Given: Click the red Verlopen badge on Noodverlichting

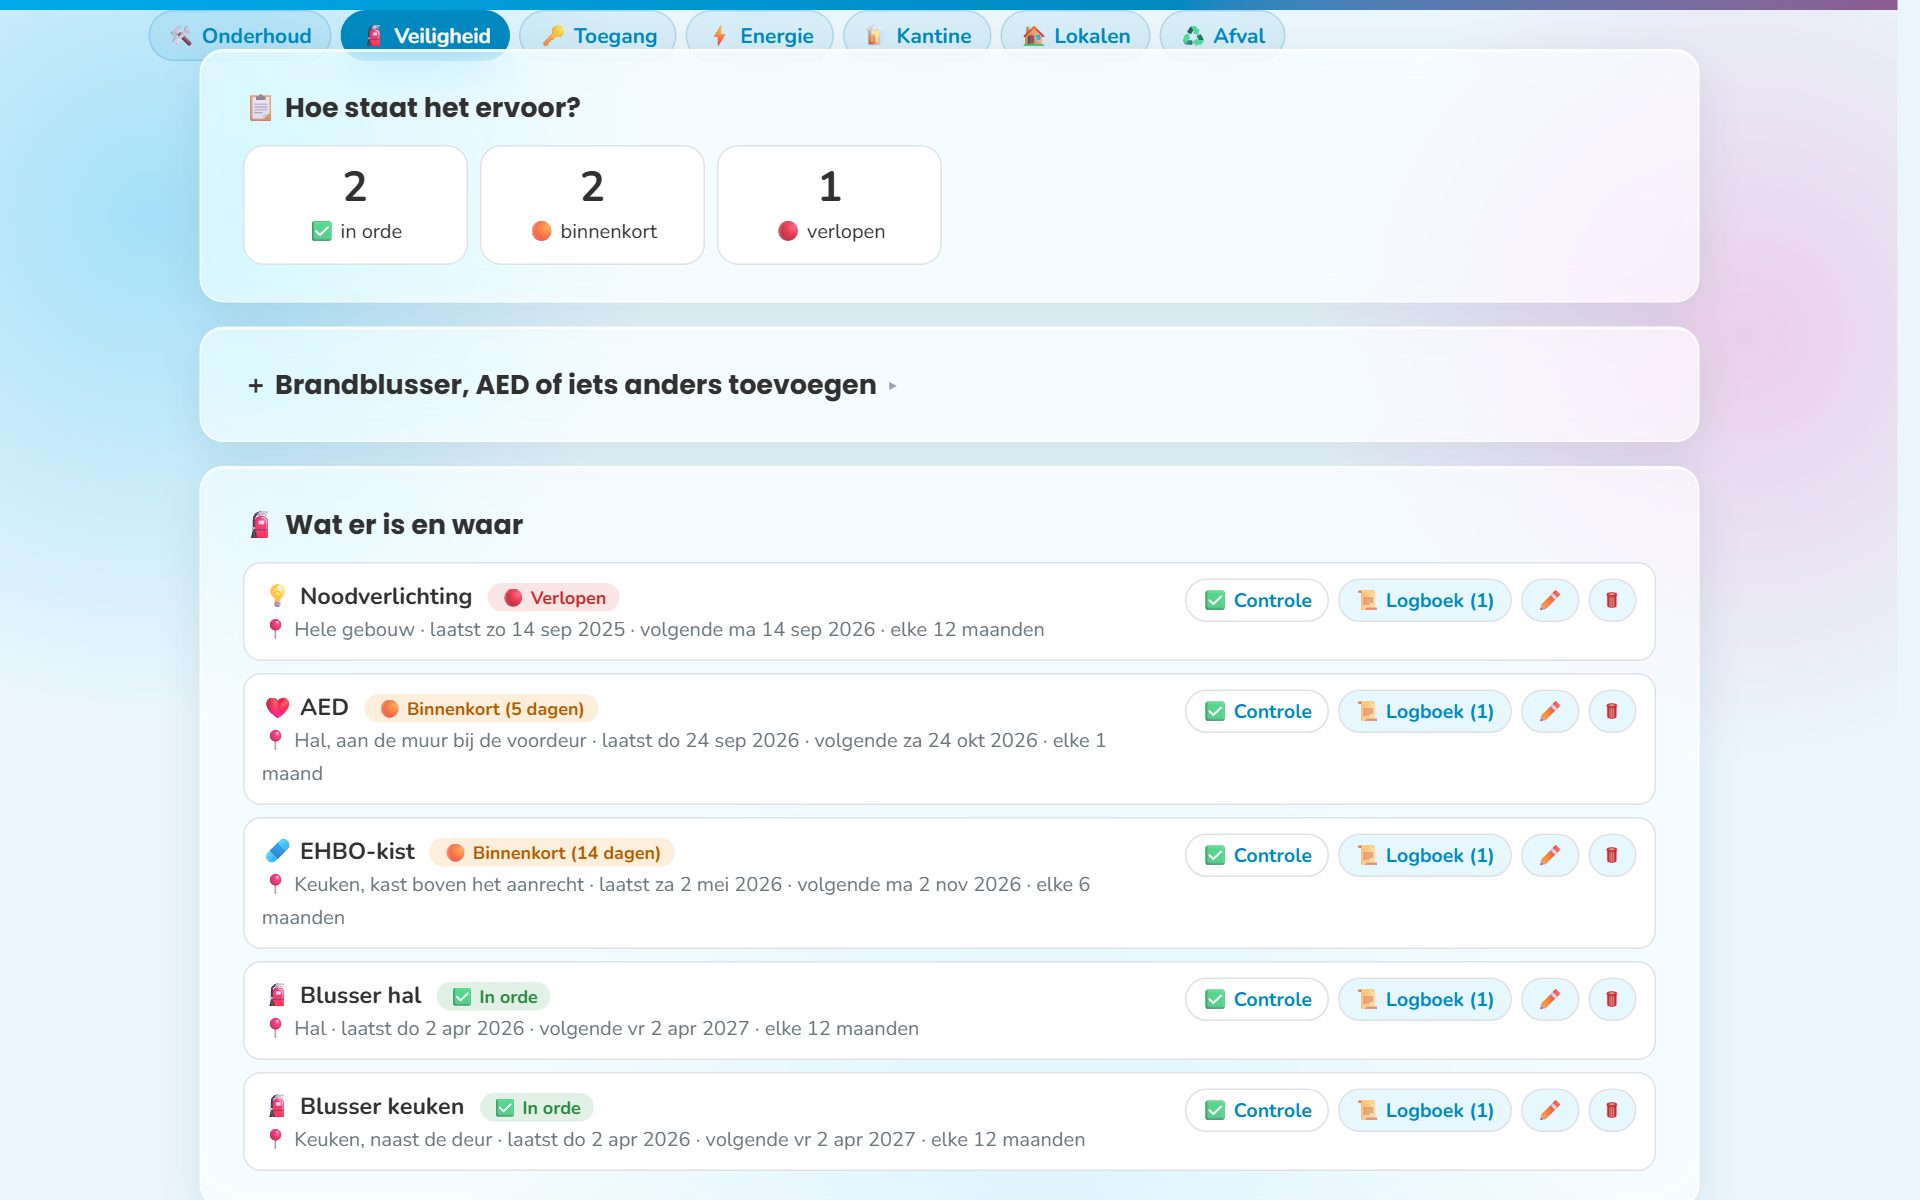Looking at the screenshot, I should [x=554, y=597].
